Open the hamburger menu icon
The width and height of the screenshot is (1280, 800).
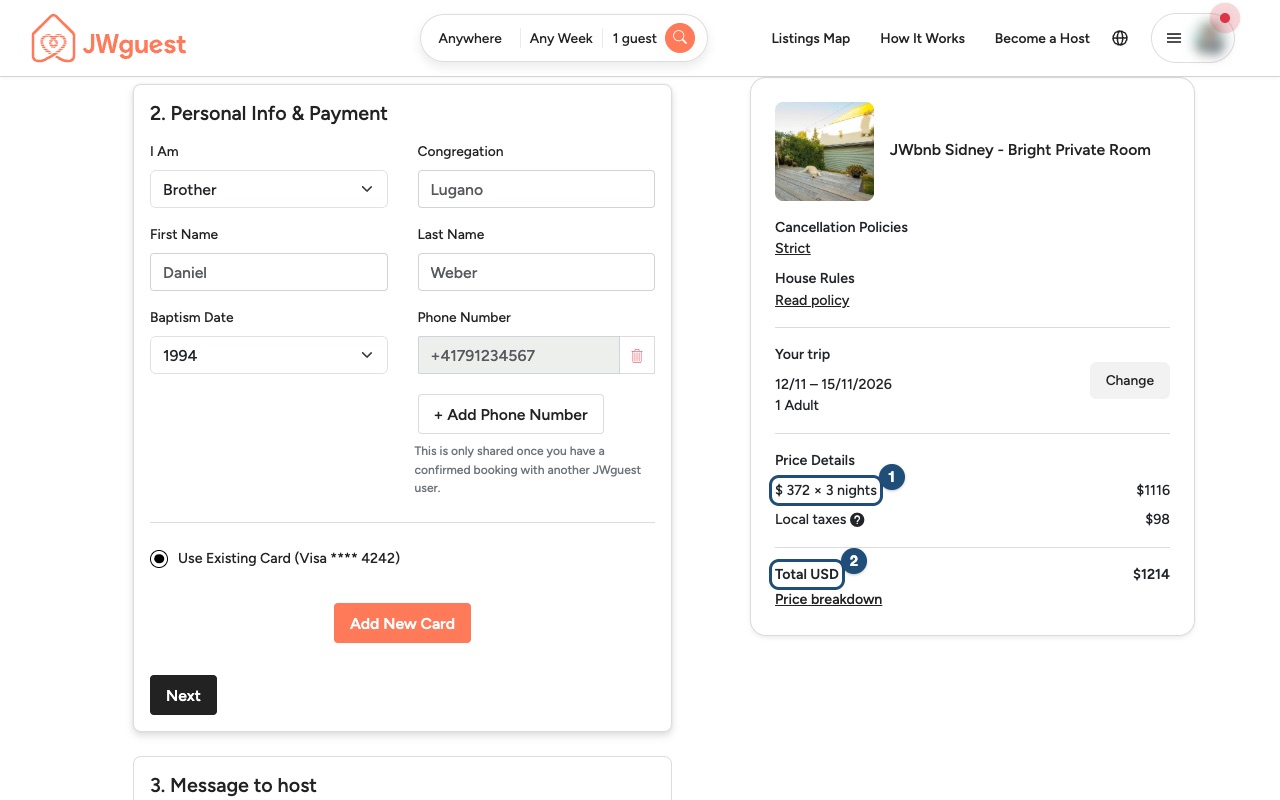pyautogui.click(x=1174, y=38)
